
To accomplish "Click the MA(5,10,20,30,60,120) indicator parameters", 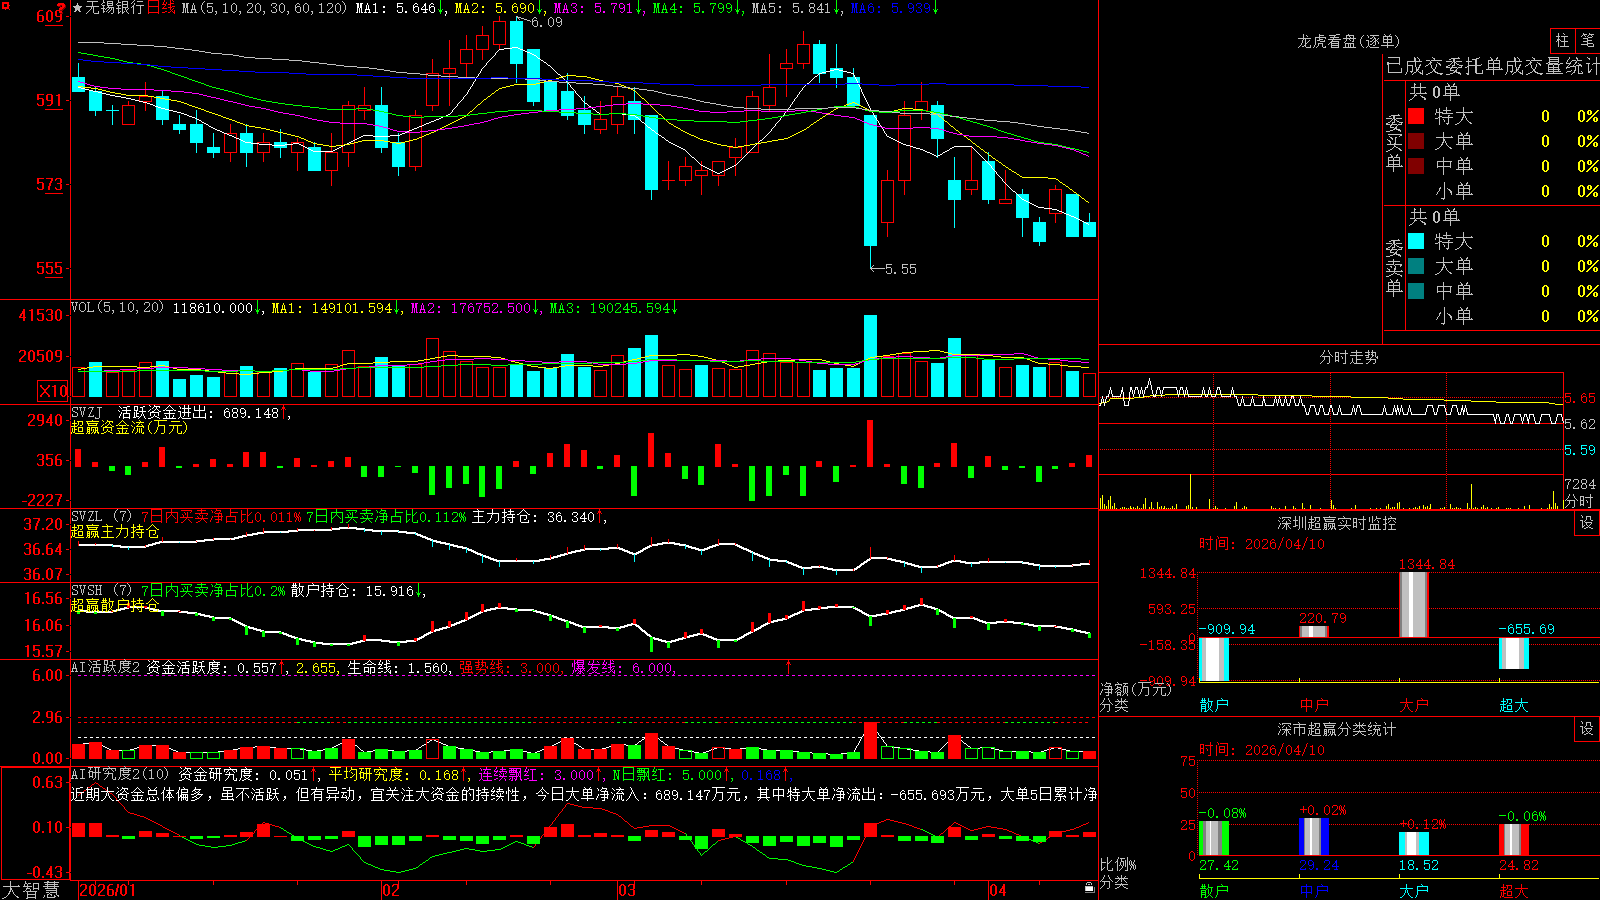I will pos(265,8).
